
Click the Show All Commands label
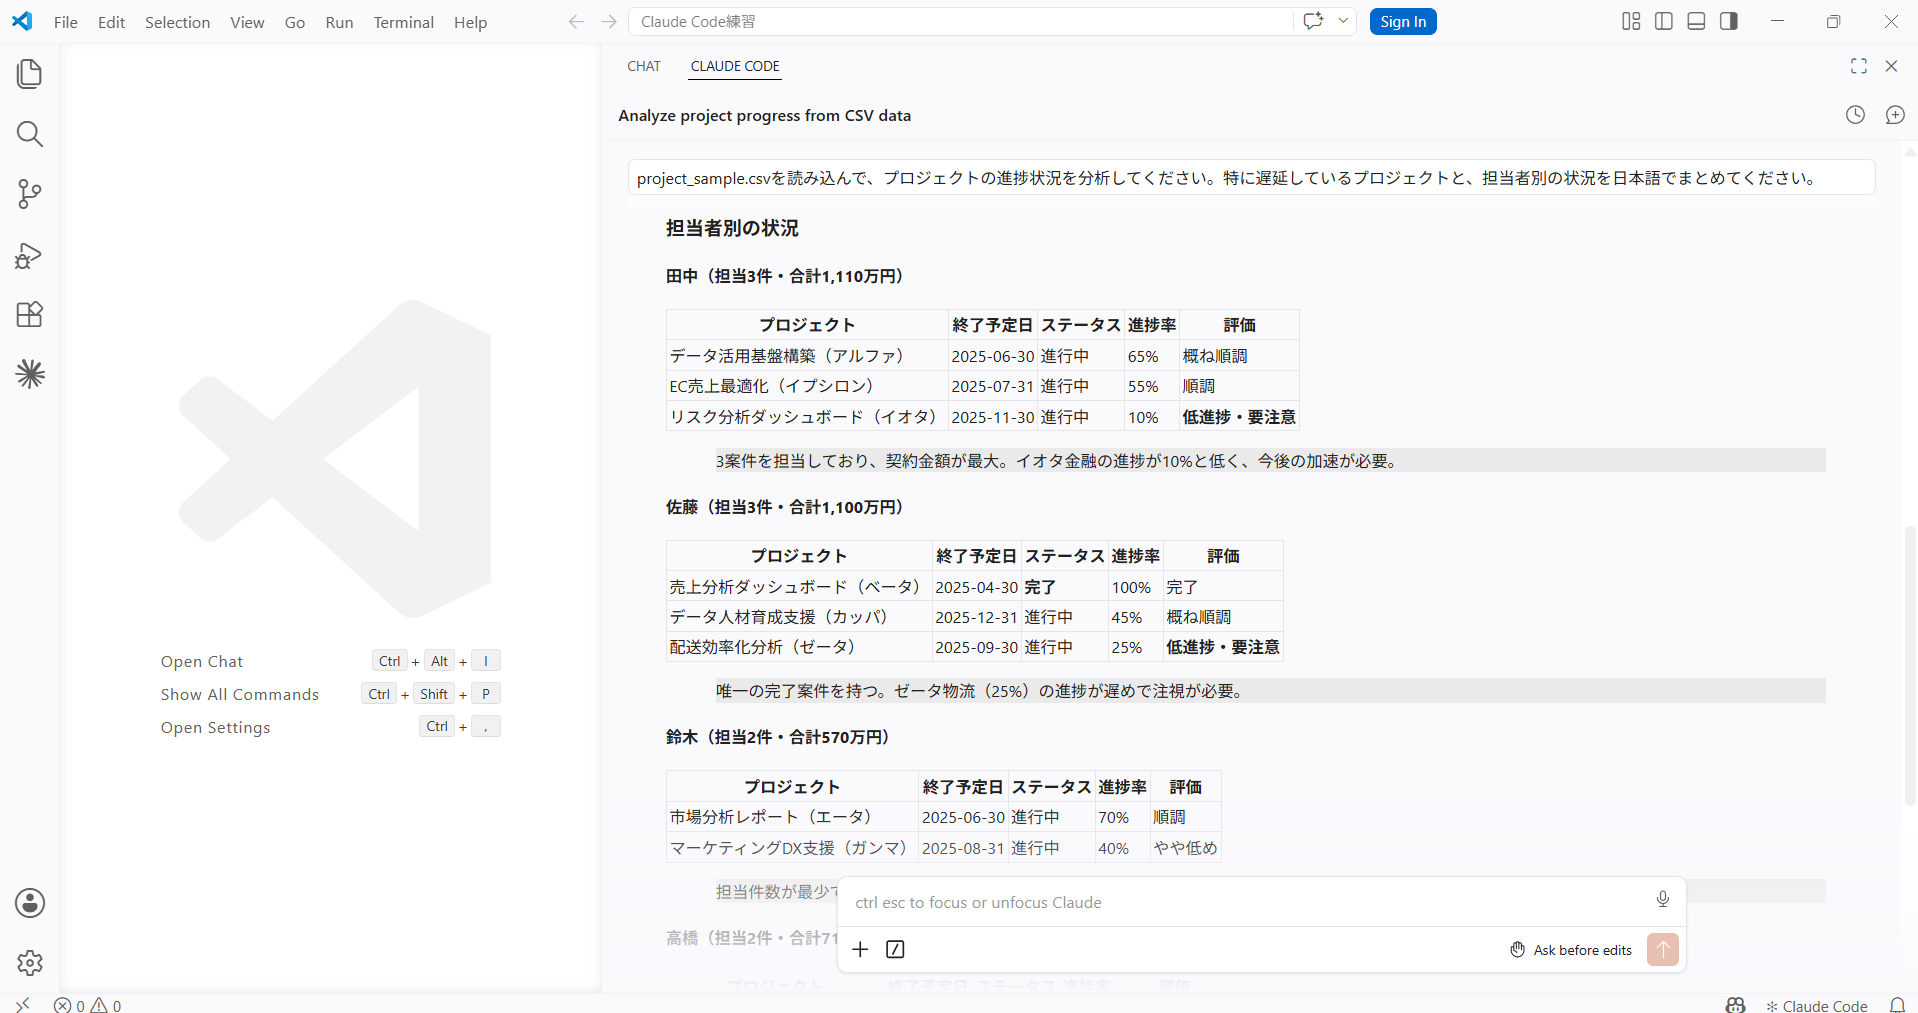pyautogui.click(x=240, y=695)
